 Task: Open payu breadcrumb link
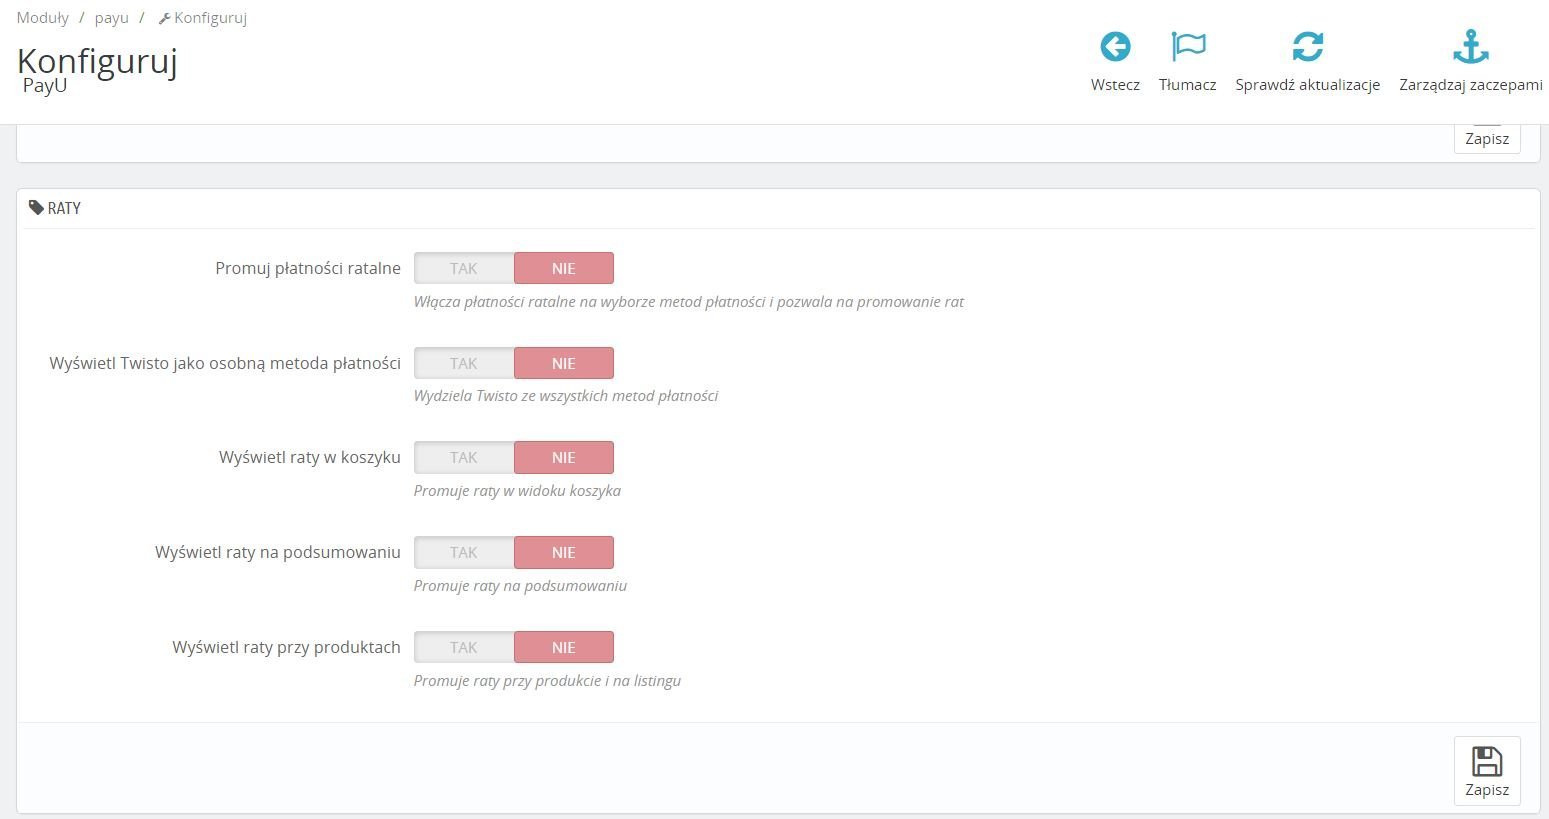112,18
